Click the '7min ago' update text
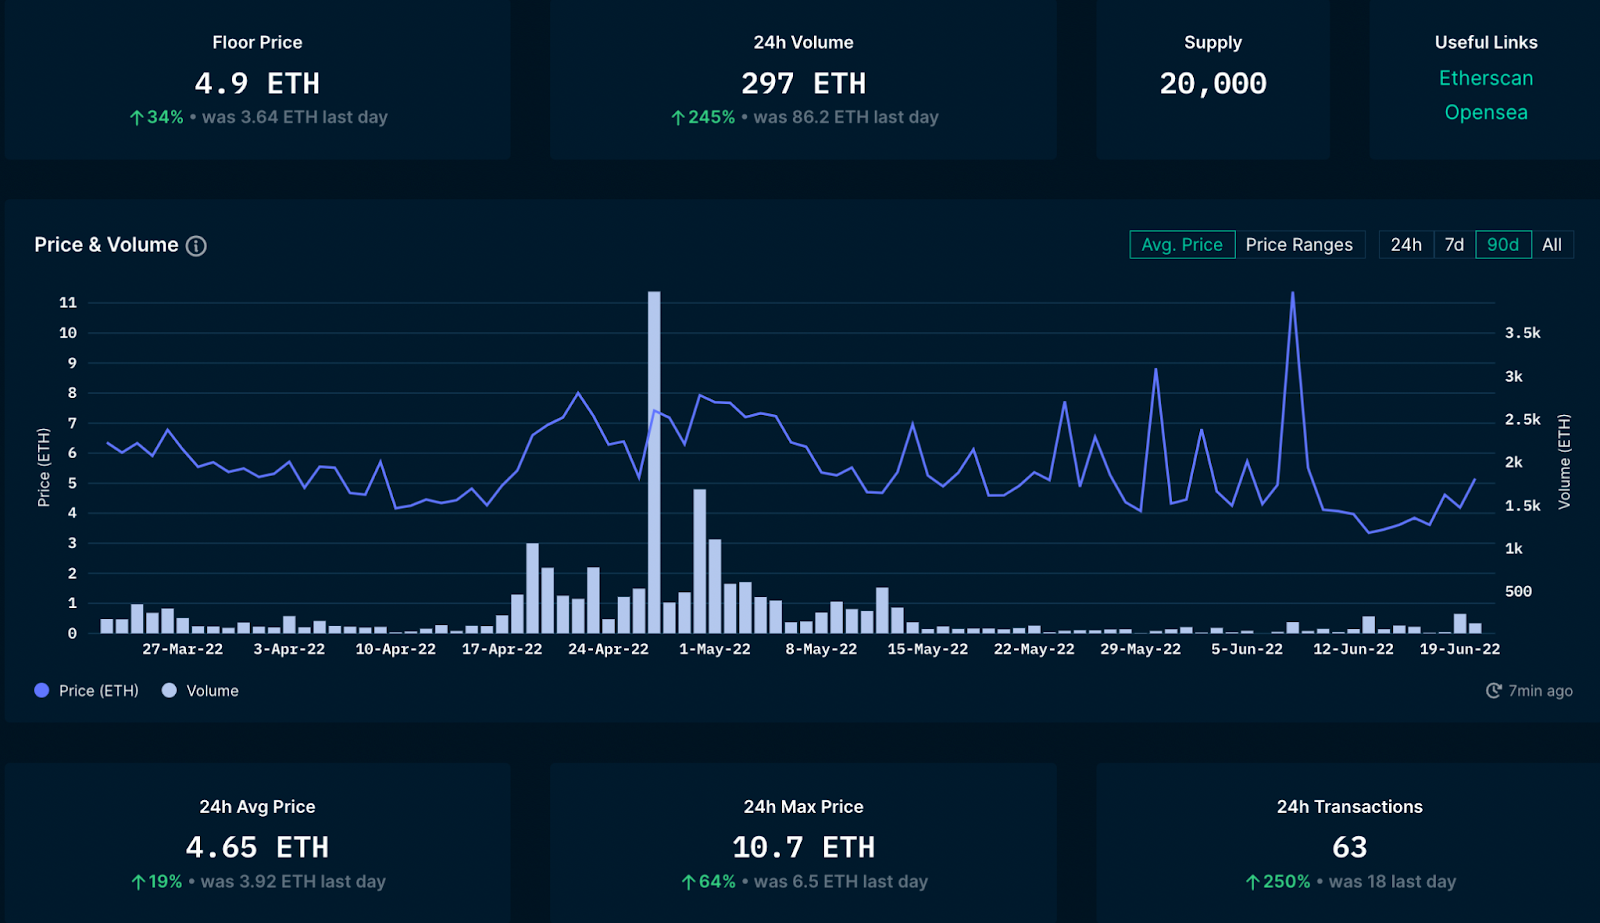The width and height of the screenshot is (1600, 923). [1540, 691]
